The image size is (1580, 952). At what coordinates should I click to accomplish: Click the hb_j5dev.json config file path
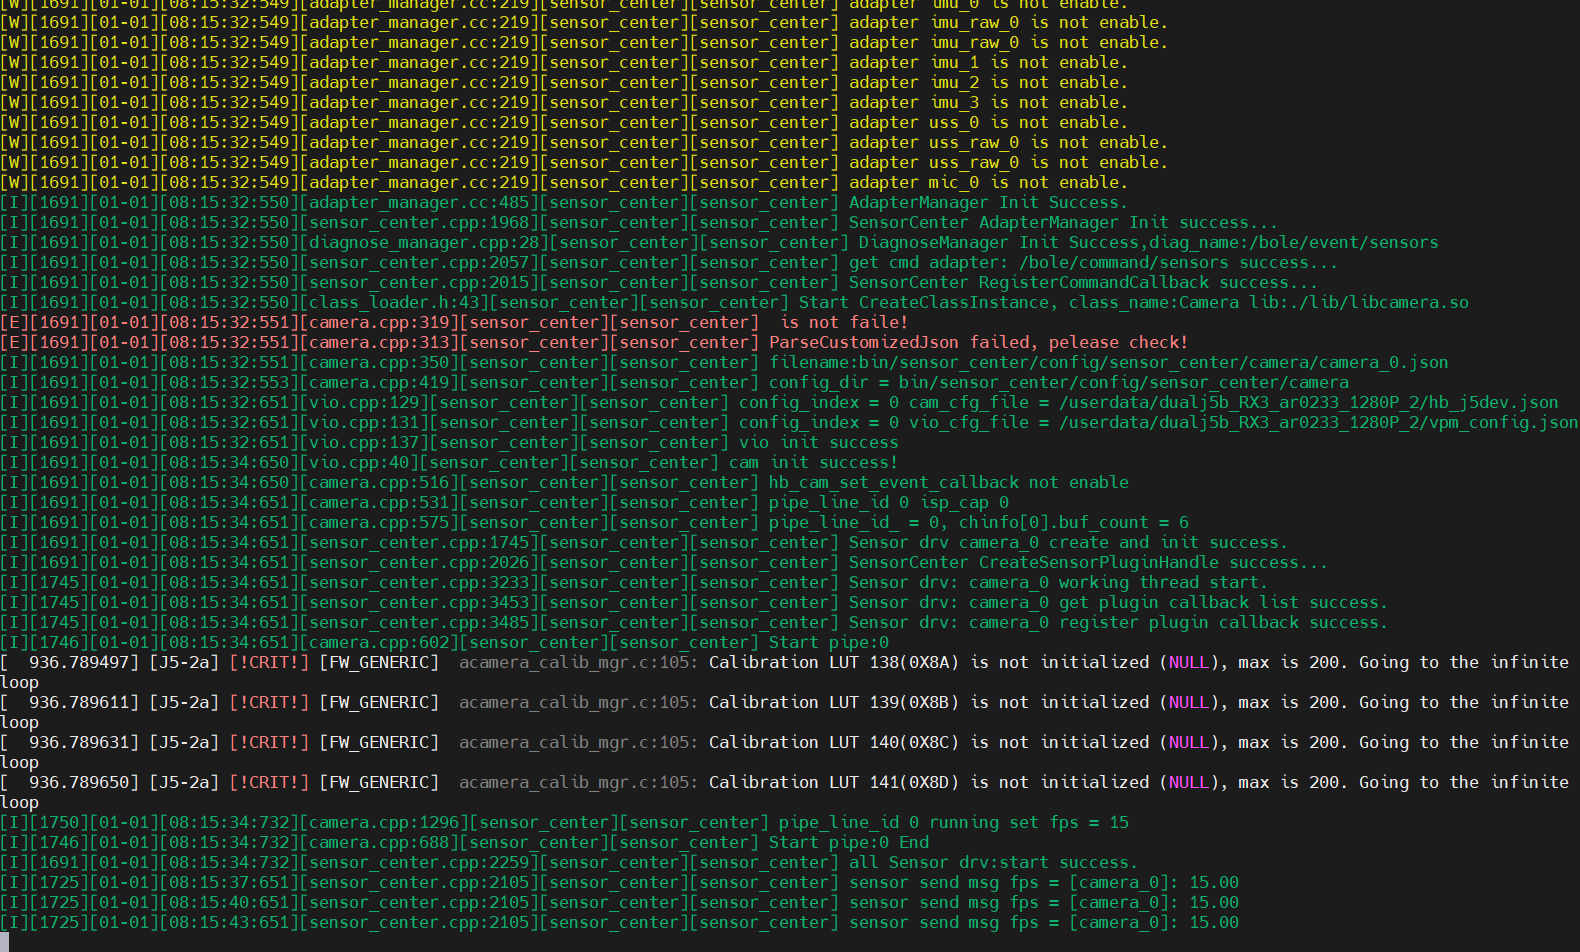click(1308, 402)
